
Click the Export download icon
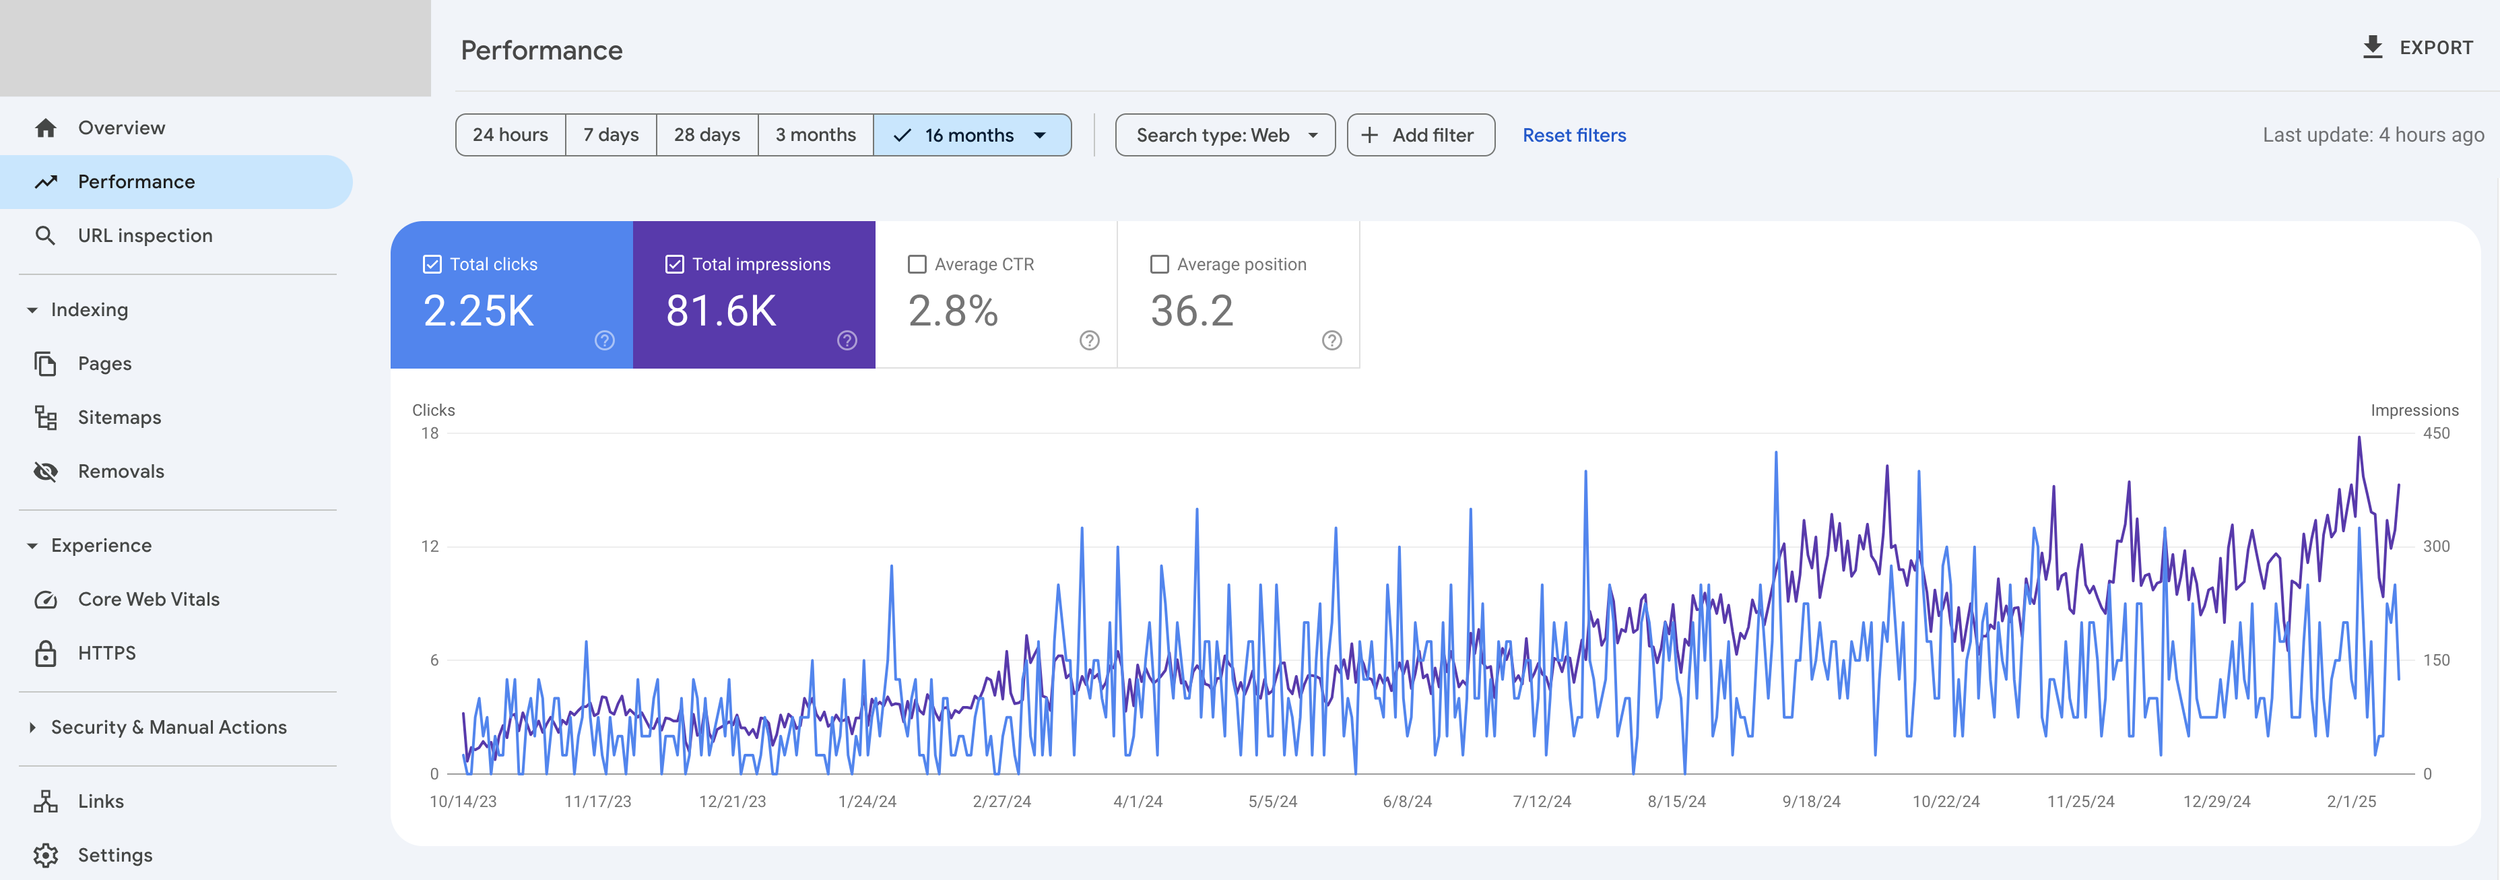pos(2372,47)
